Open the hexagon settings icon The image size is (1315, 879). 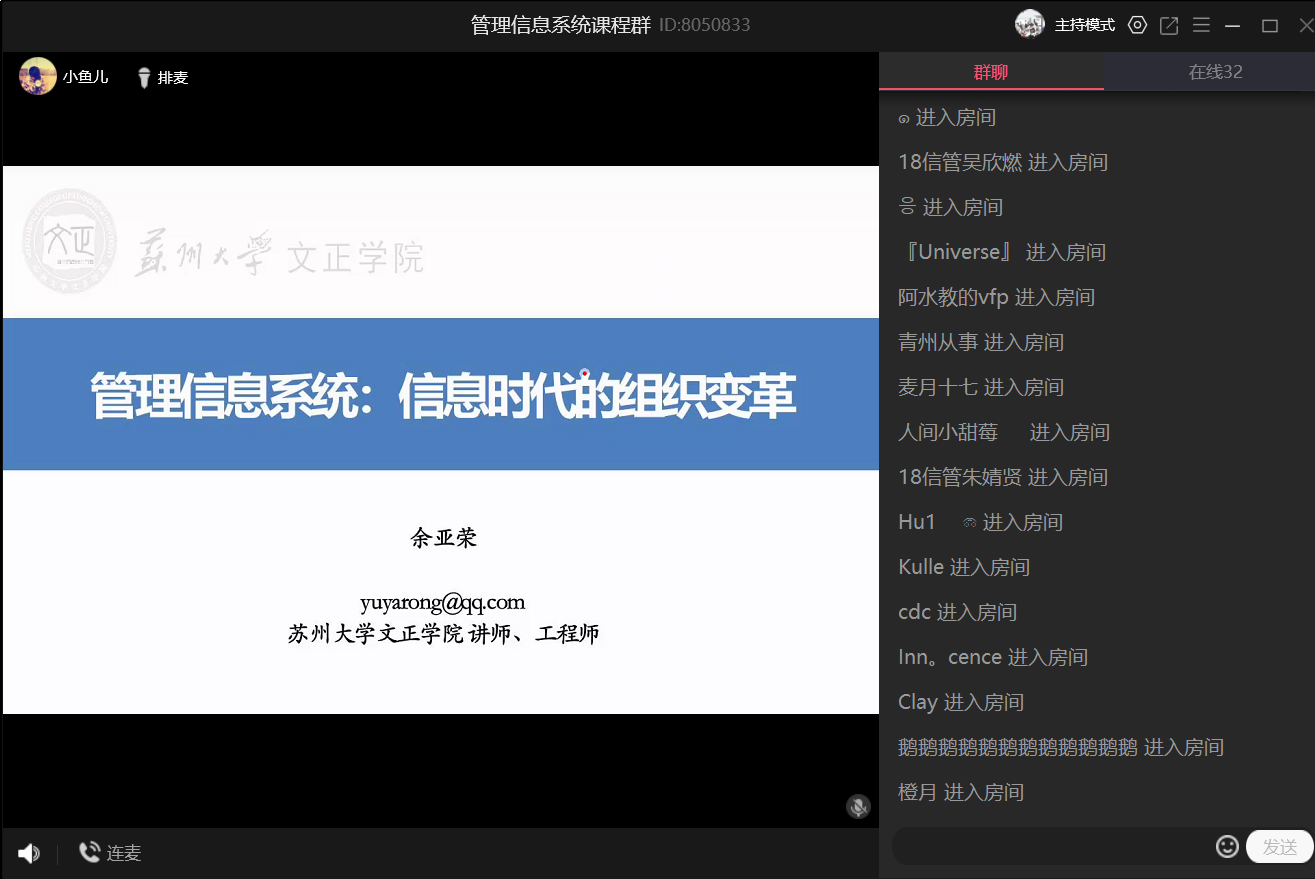[x=1137, y=25]
